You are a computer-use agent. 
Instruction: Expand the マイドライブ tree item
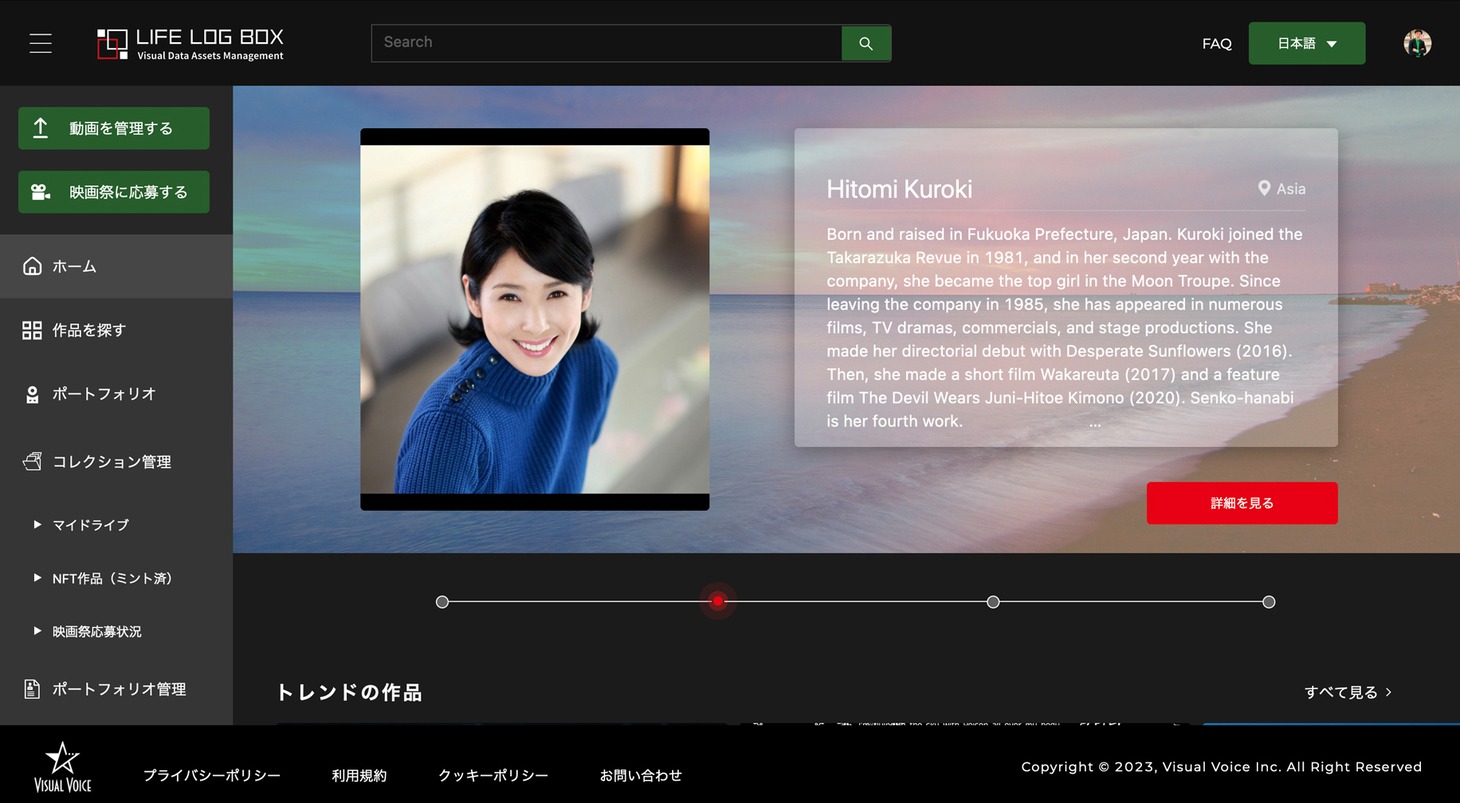(37, 525)
